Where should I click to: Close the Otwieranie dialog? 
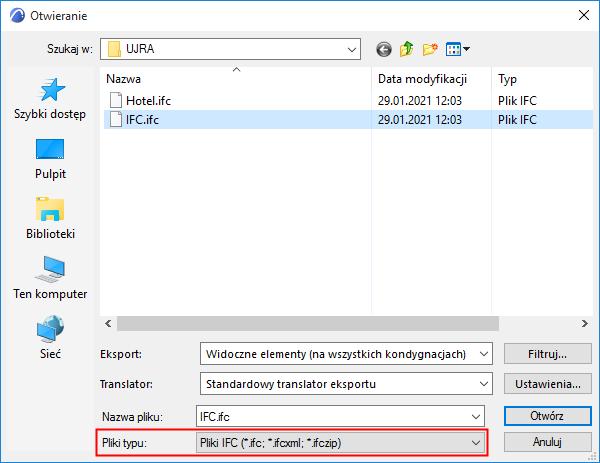coord(584,15)
